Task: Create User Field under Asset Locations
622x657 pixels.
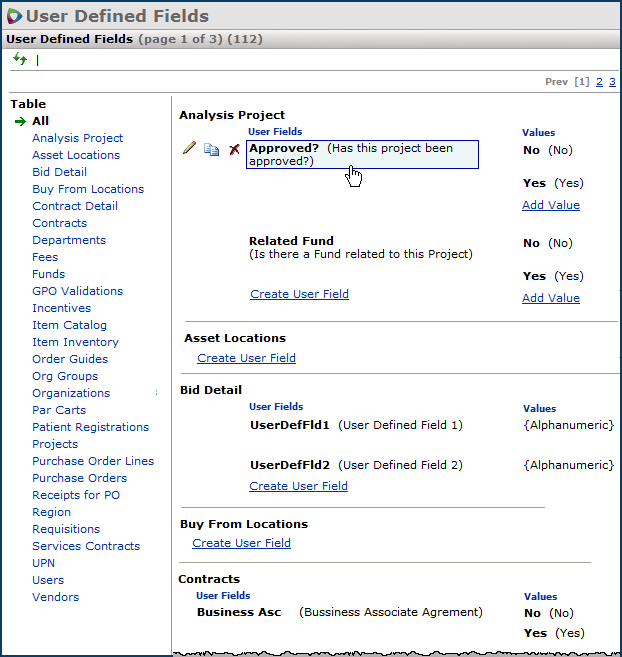Action: [246, 358]
